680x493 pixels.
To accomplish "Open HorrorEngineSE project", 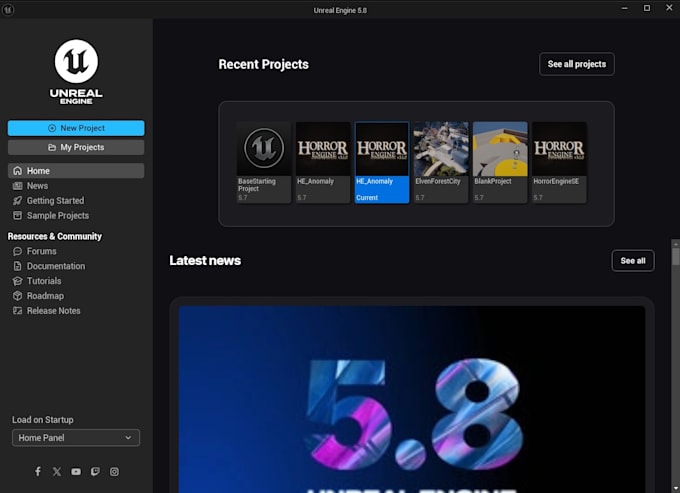I will point(559,162).
